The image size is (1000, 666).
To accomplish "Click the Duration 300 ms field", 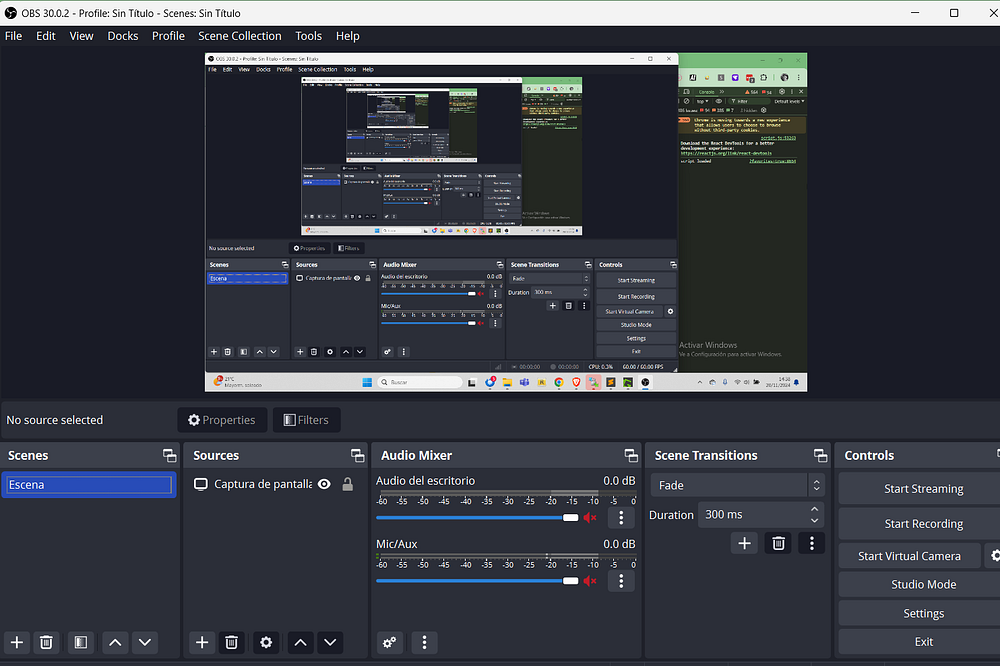I will coord(761,515).
